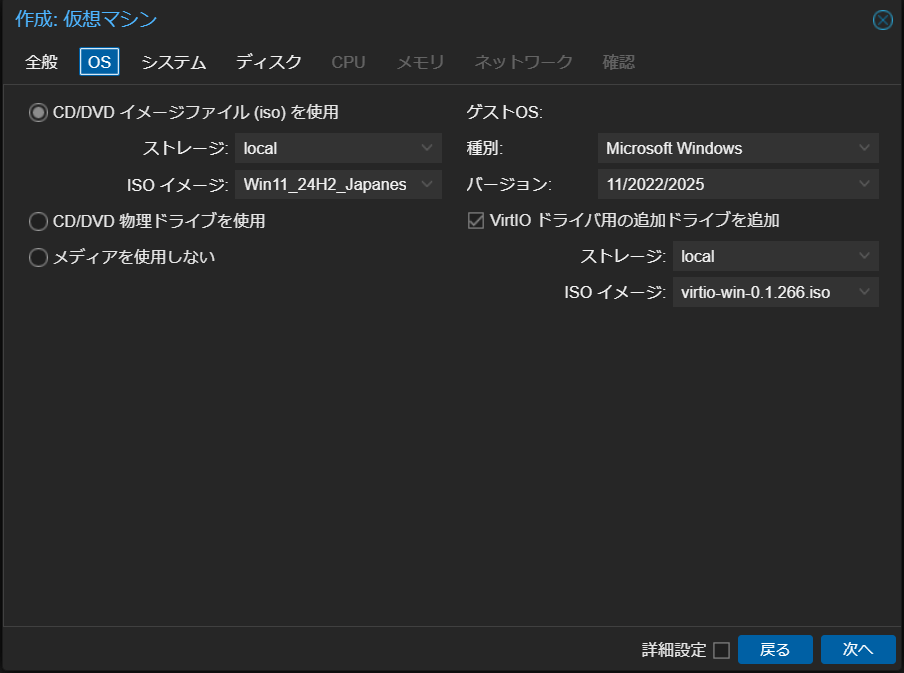Select CD/DVD 物理ドライブを使用 radio
This screenshot has height=673, width=904.
click(38, 221)
